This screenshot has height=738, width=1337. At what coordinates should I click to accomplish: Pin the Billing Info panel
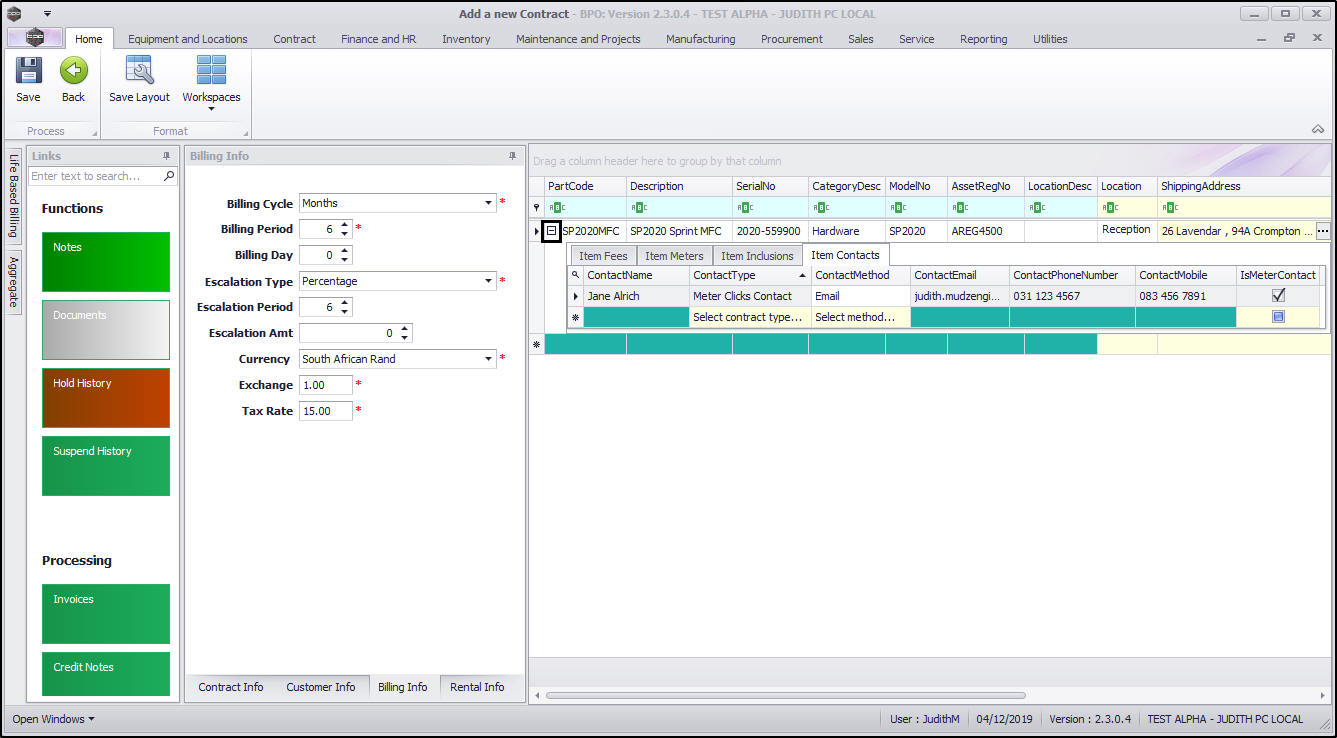(x=513, y=156)
